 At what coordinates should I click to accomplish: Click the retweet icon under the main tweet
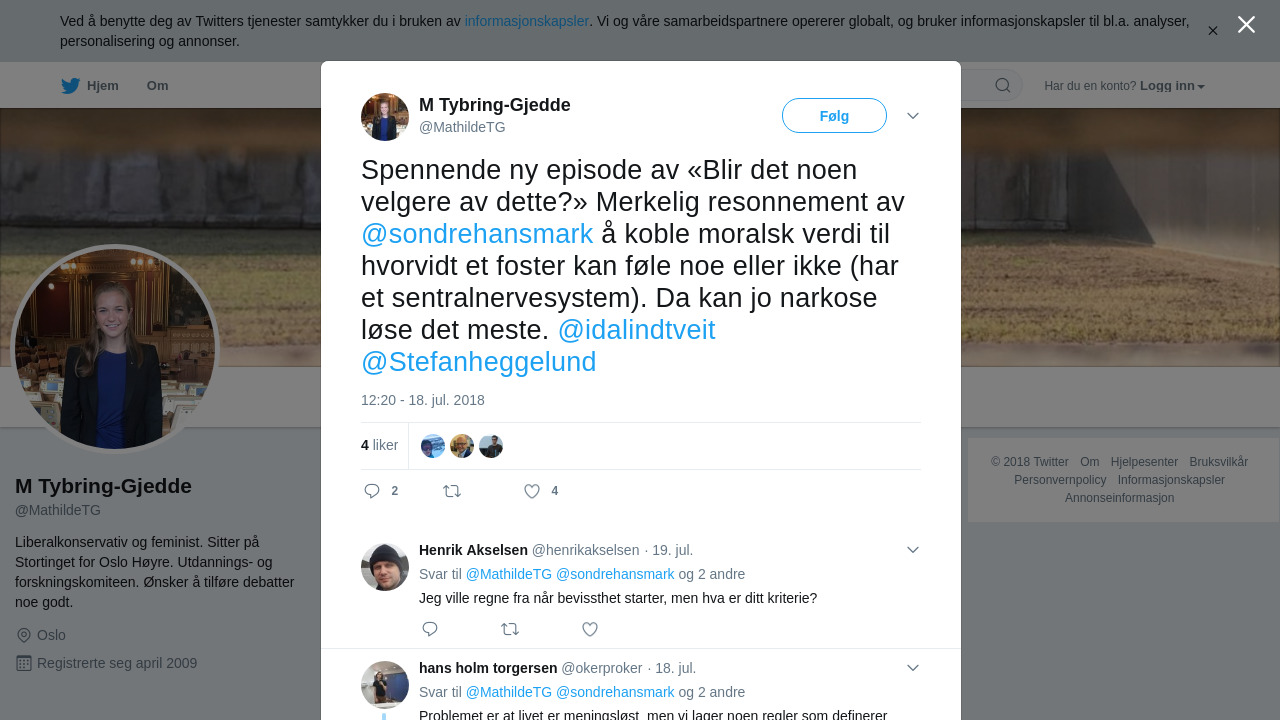452,491
